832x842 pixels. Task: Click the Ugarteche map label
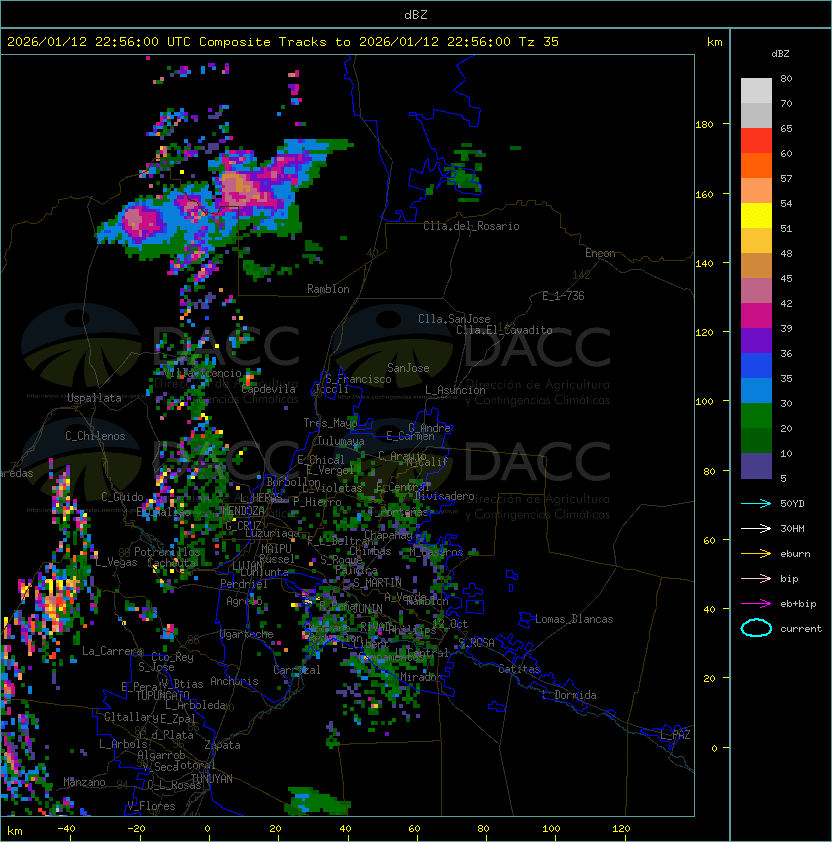(x=247, y=634)
